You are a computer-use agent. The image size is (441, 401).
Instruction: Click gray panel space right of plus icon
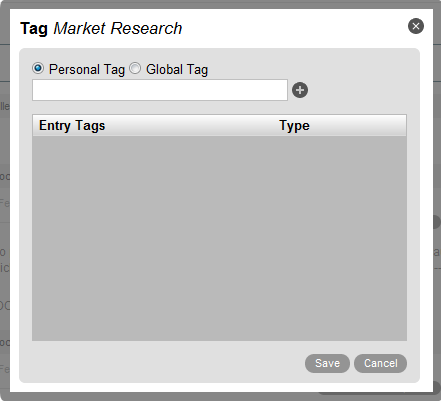[x=360, y=90]
